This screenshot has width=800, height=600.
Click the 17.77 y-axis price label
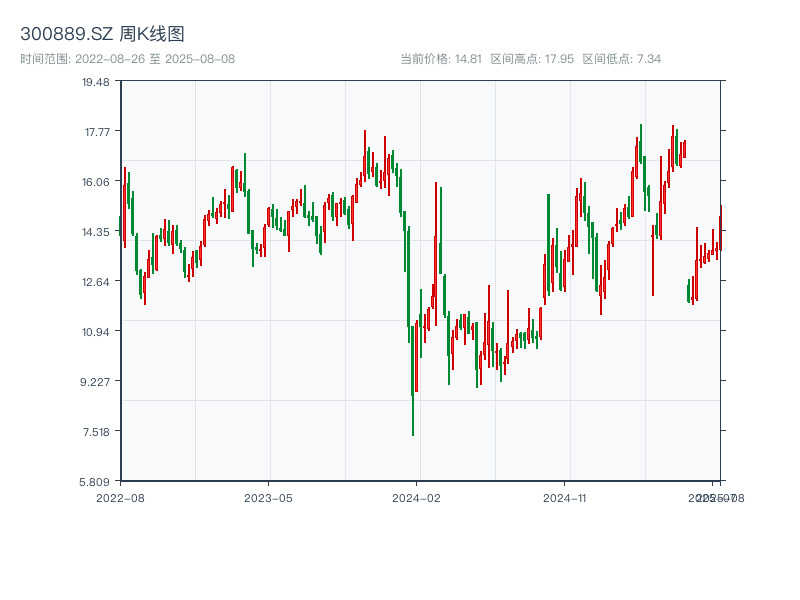coord(96,132)
